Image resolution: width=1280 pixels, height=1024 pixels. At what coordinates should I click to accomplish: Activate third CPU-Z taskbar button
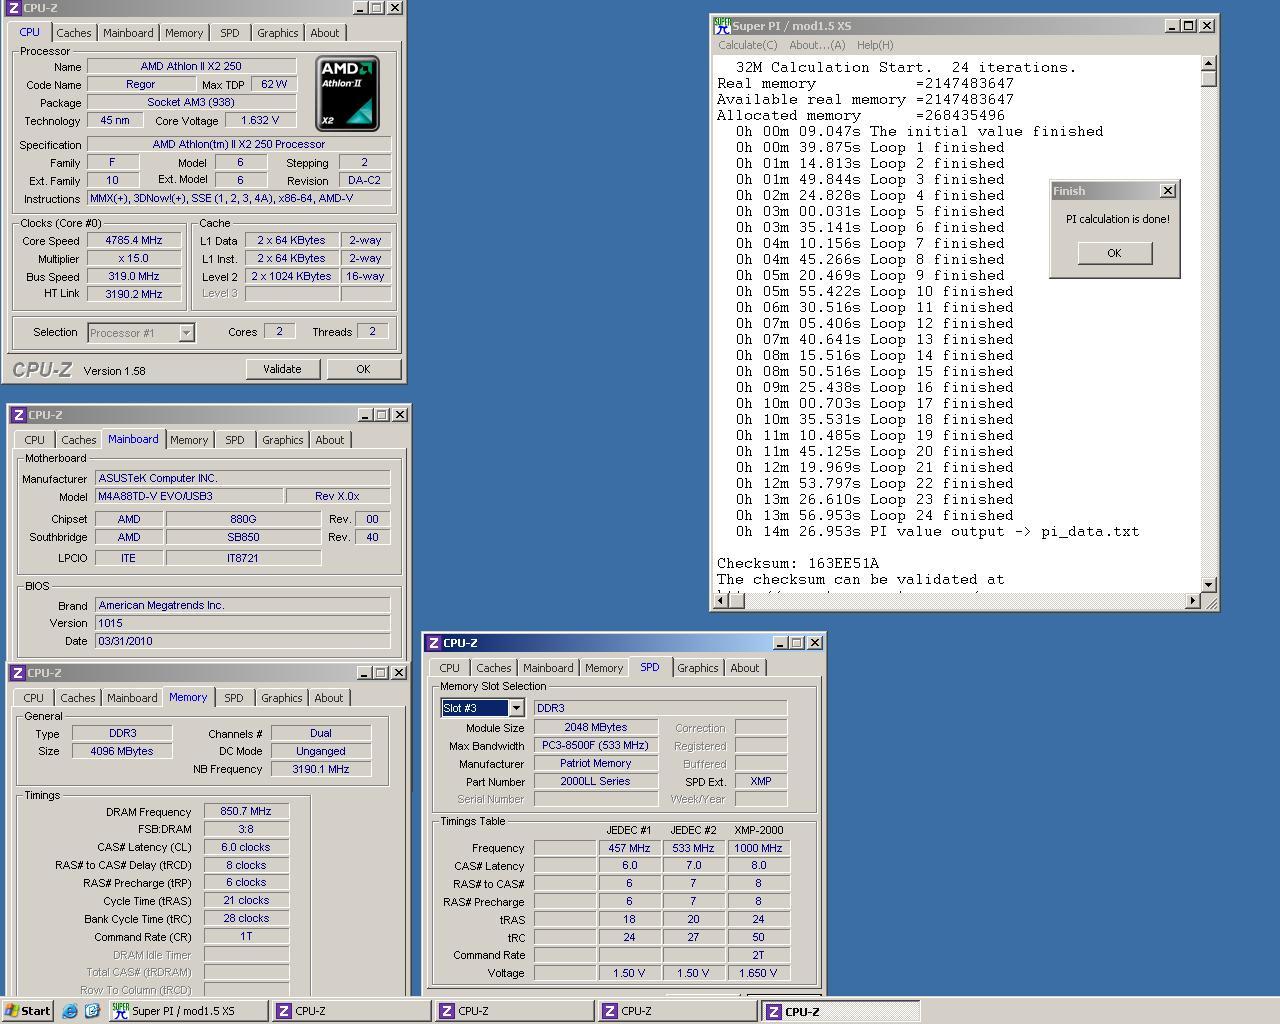pyautogui.click(x=677, y=1011)
